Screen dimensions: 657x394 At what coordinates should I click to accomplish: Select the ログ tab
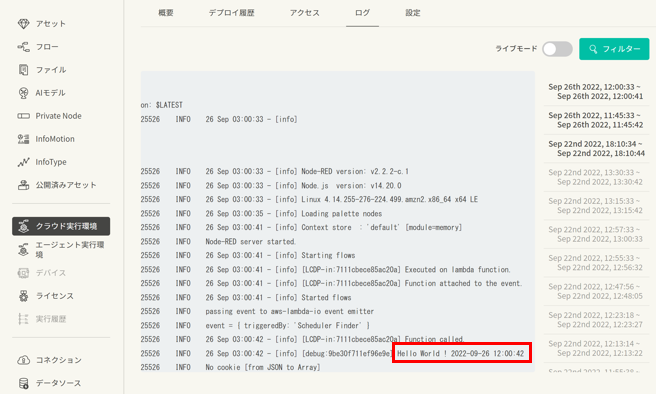tap(362, 13)
